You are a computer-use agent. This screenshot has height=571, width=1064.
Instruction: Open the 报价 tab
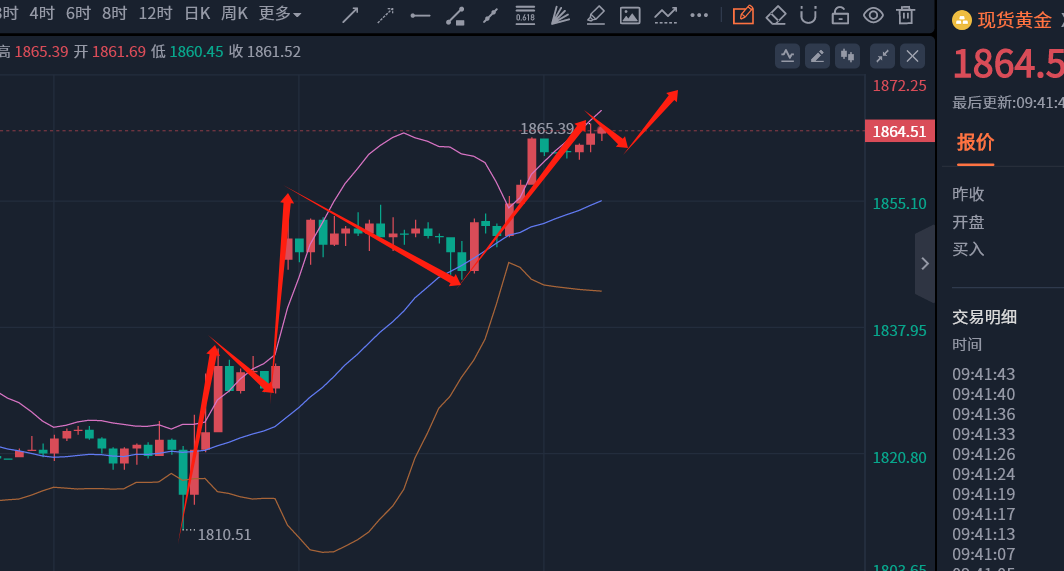(x=975, y=143)
